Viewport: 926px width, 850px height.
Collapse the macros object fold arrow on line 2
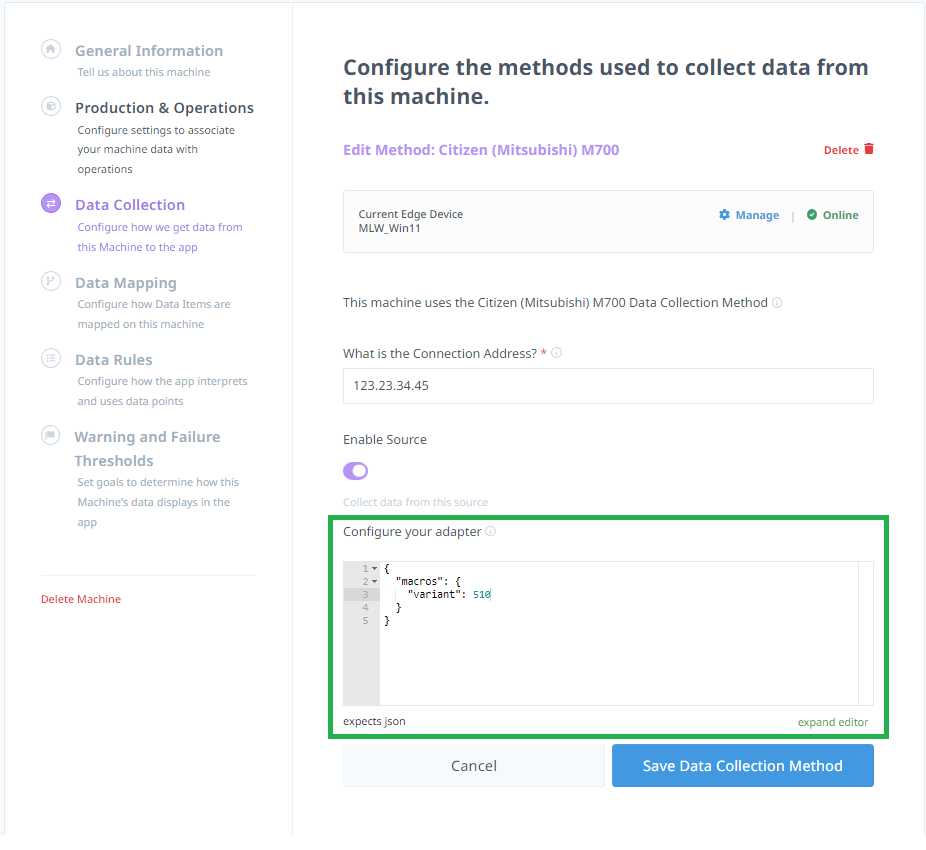tap(373, 581)
